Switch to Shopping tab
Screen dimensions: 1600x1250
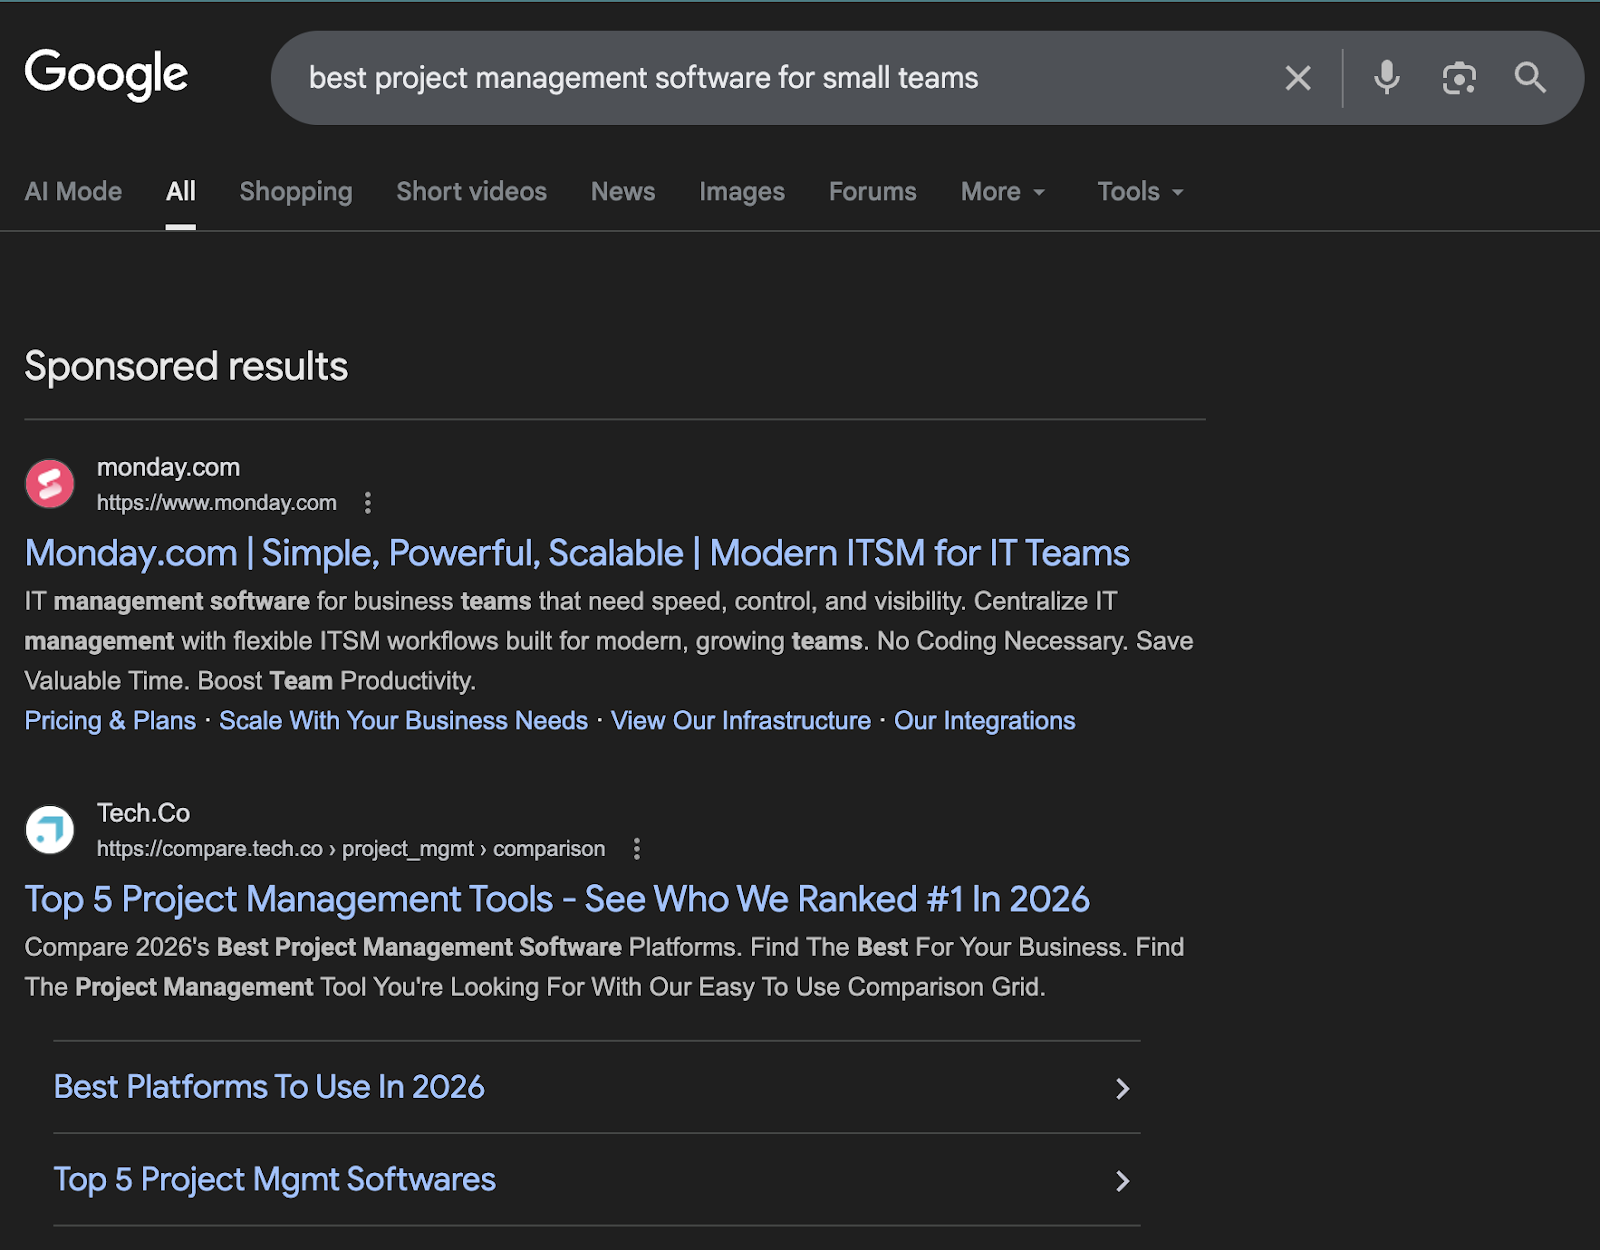[x=296, y=191]
